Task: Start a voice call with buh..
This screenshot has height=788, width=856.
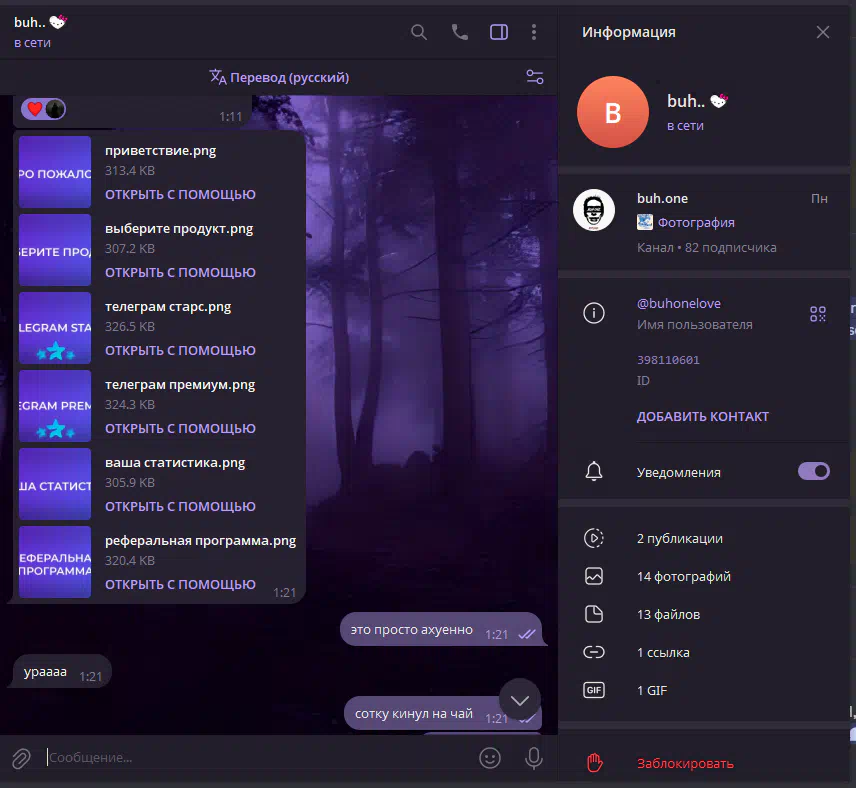Action: coord(459,32)
